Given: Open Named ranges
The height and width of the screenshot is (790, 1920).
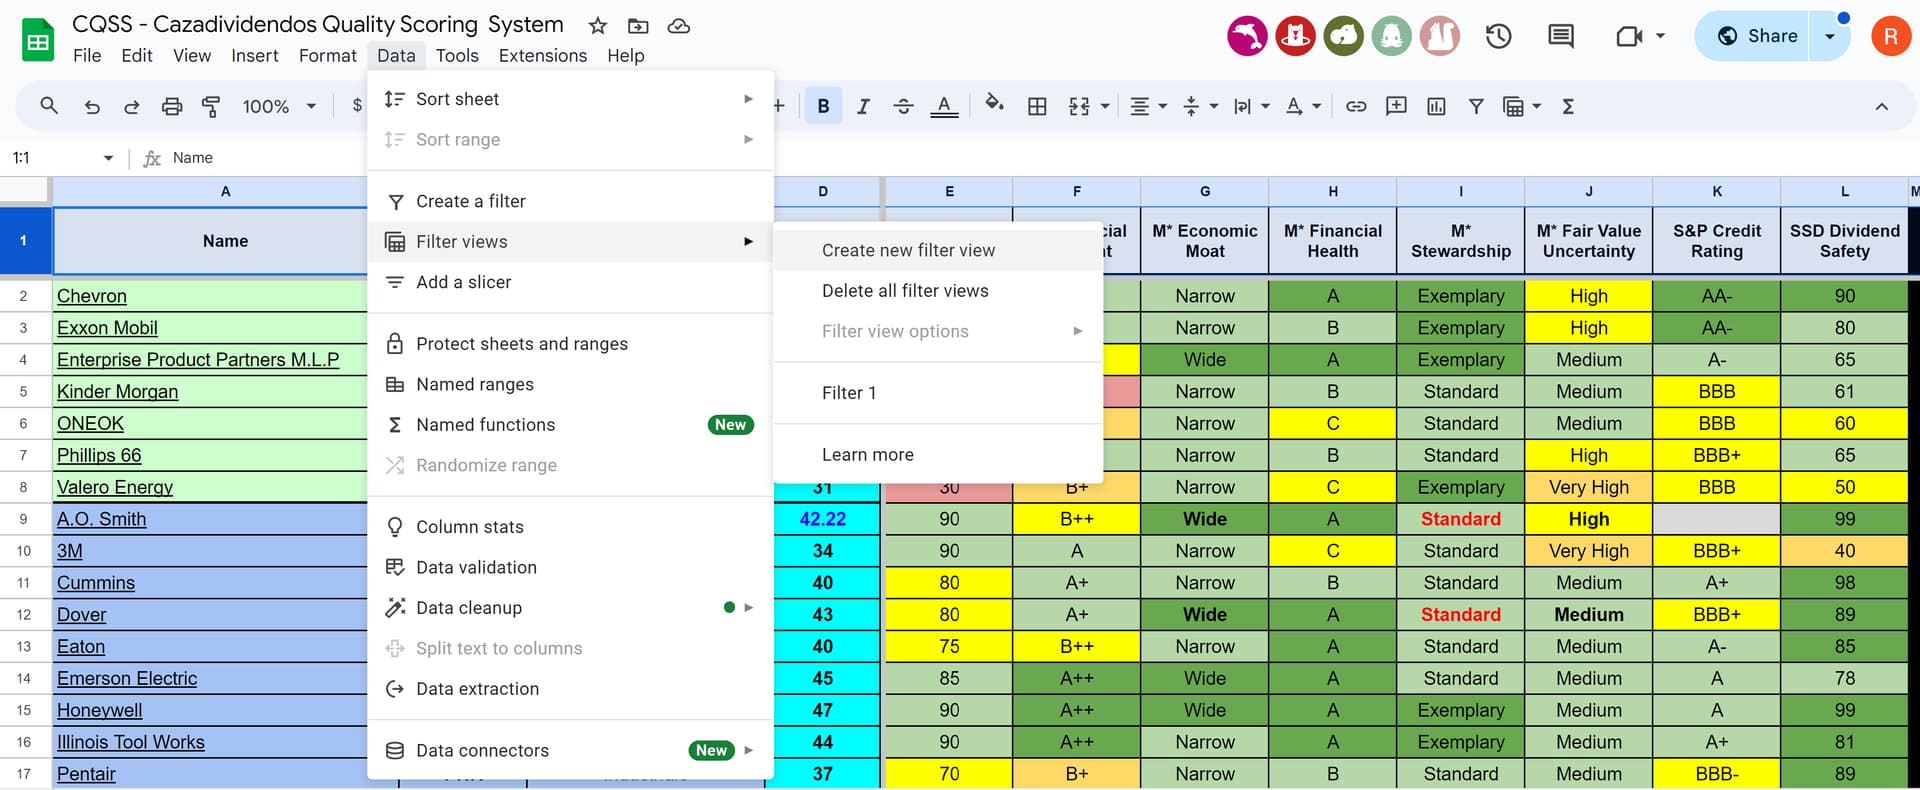Looking at the screenshot, I should tap(570, 384).
